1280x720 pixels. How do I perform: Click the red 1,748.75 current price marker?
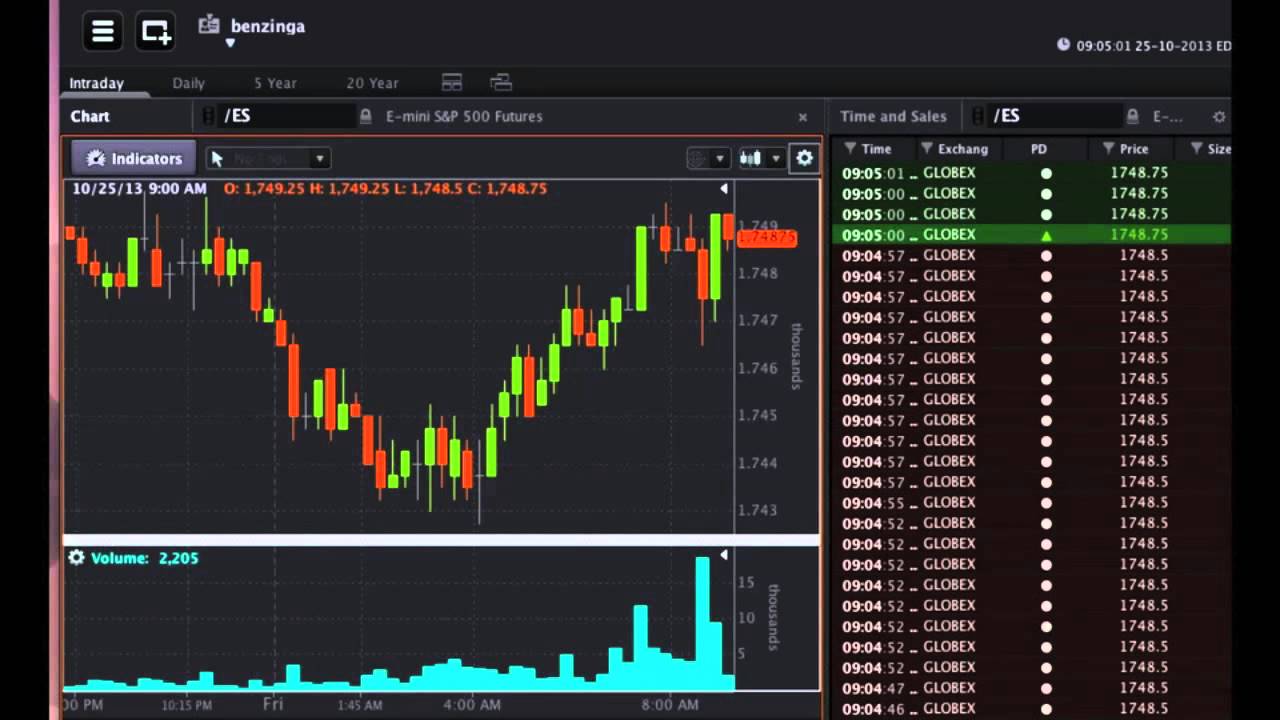[767, 237]
